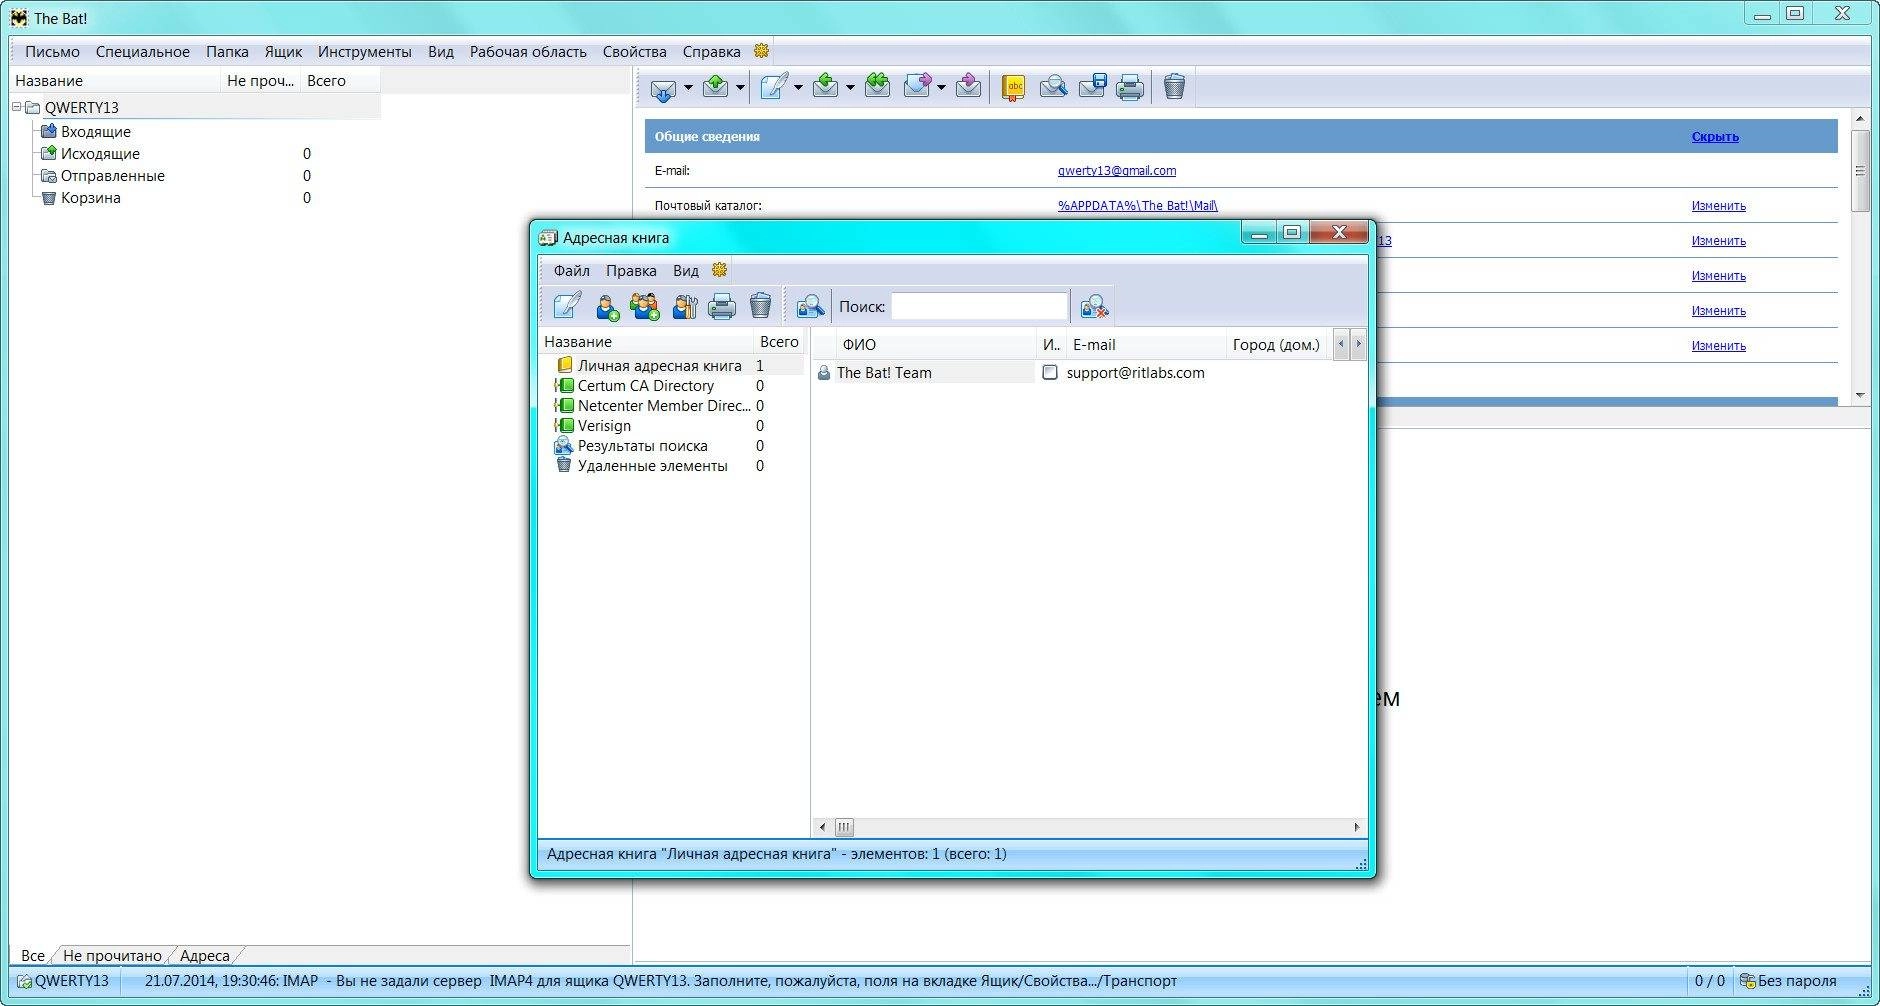Click the star customize icon in main menu bar
Viewport: 1880px width, 1006px height.
[x=762, y=51]
